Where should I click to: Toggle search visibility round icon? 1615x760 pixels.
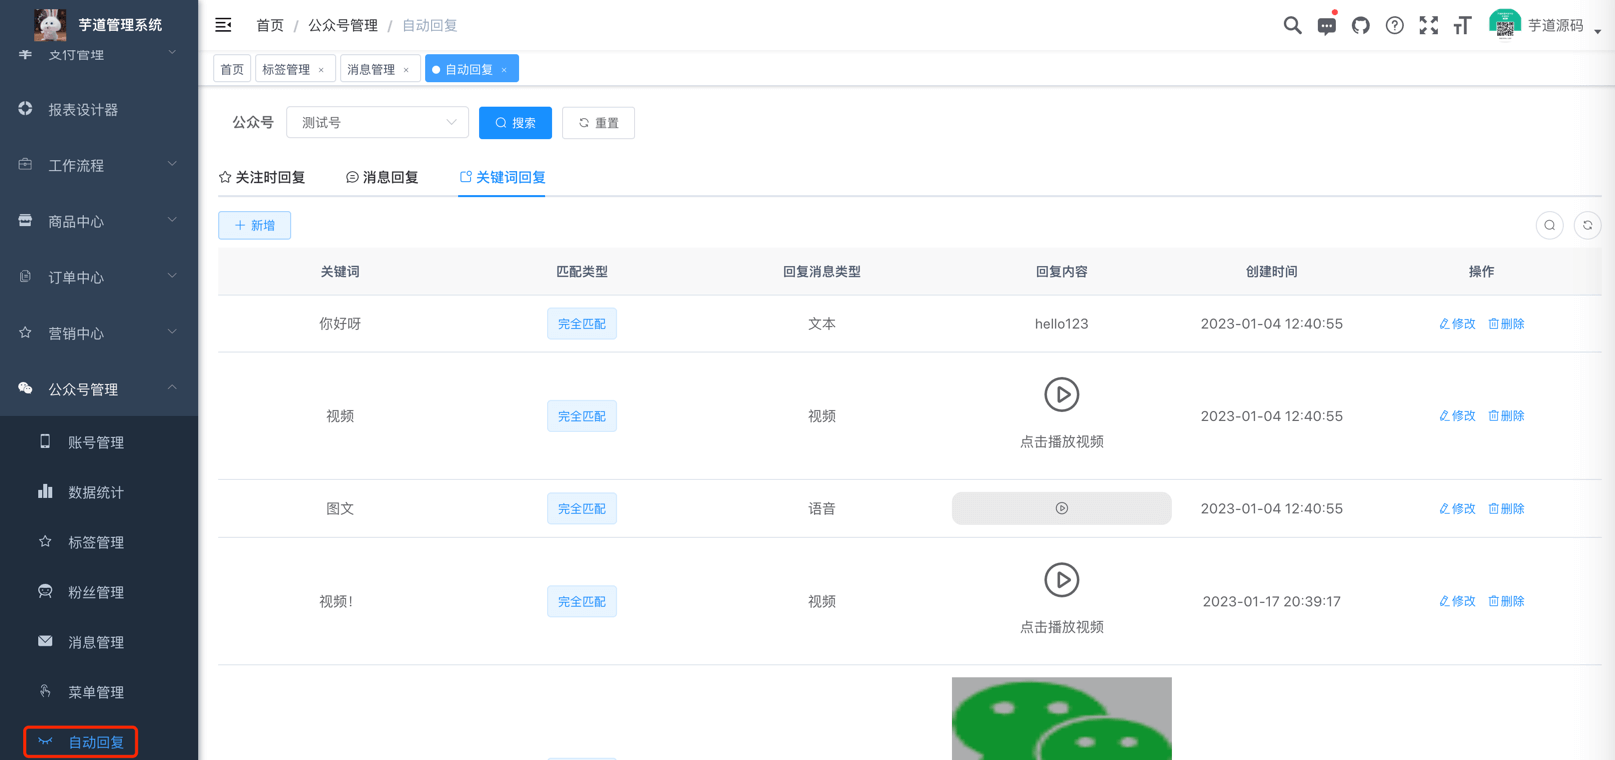(1549, 226)
